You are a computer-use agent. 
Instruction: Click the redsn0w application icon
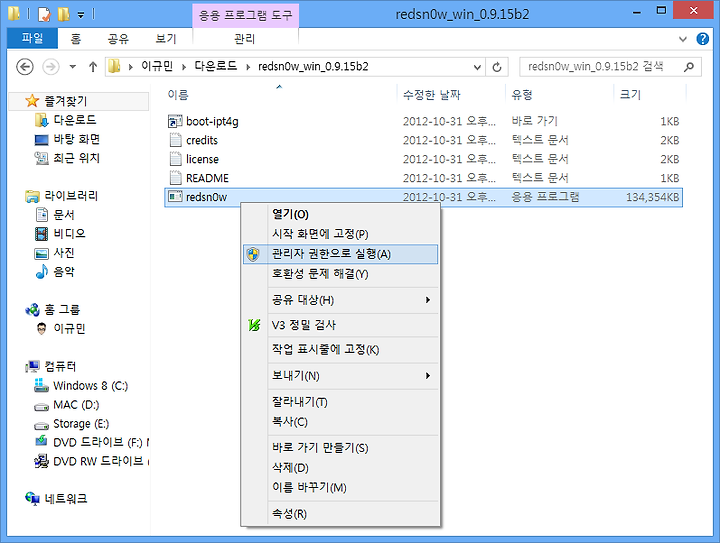pos(175,197)
